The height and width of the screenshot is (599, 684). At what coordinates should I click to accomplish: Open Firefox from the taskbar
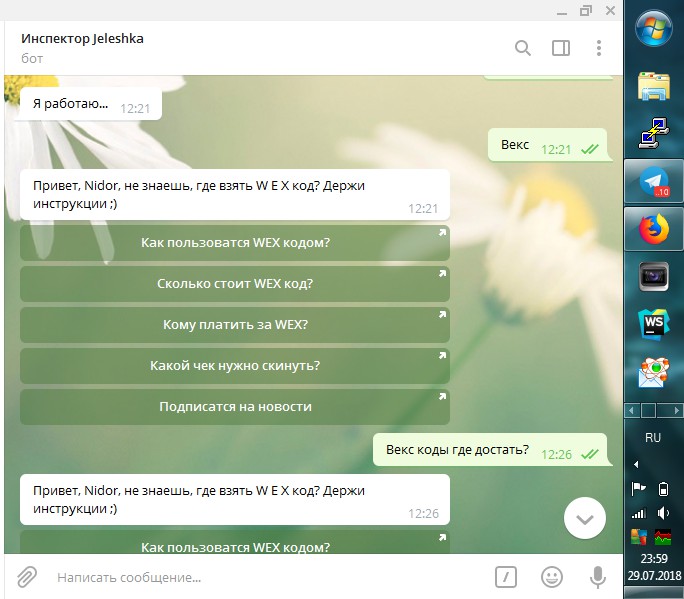point(654,229)
